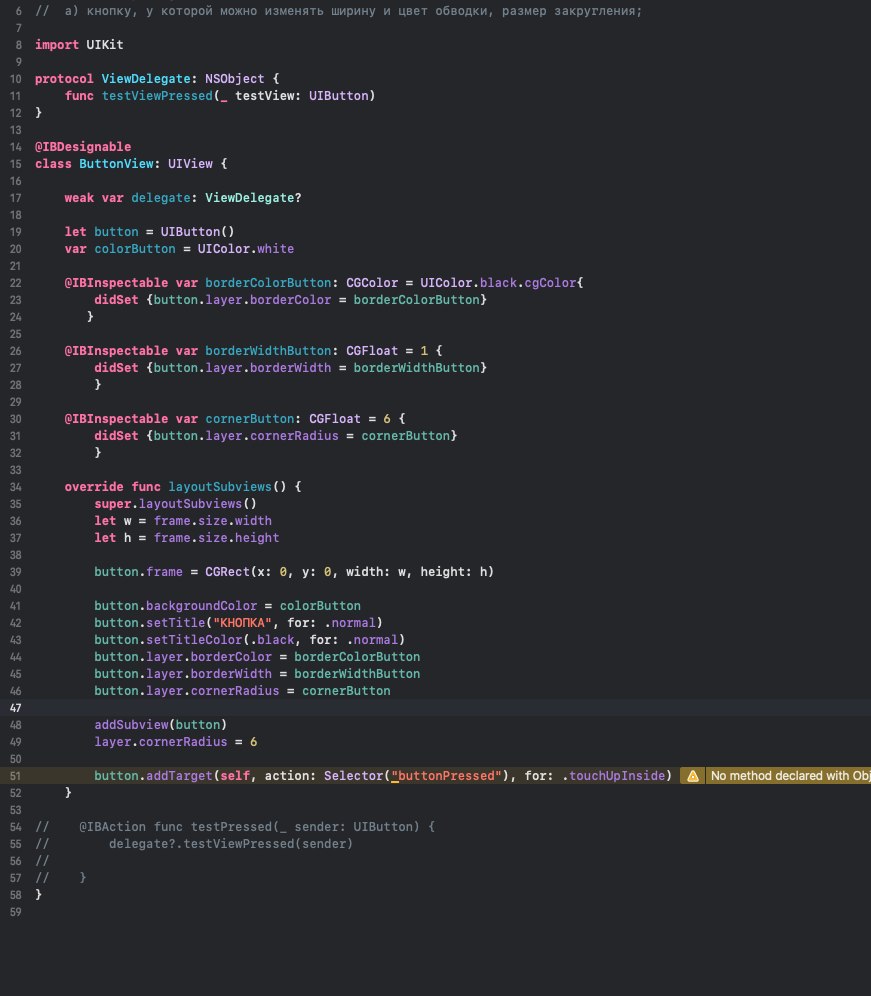The height and width of the screenshot is (996, 871).
Task: Click "colorButton" in the var declaration on line 20
Action: click(x=135, y=249)
